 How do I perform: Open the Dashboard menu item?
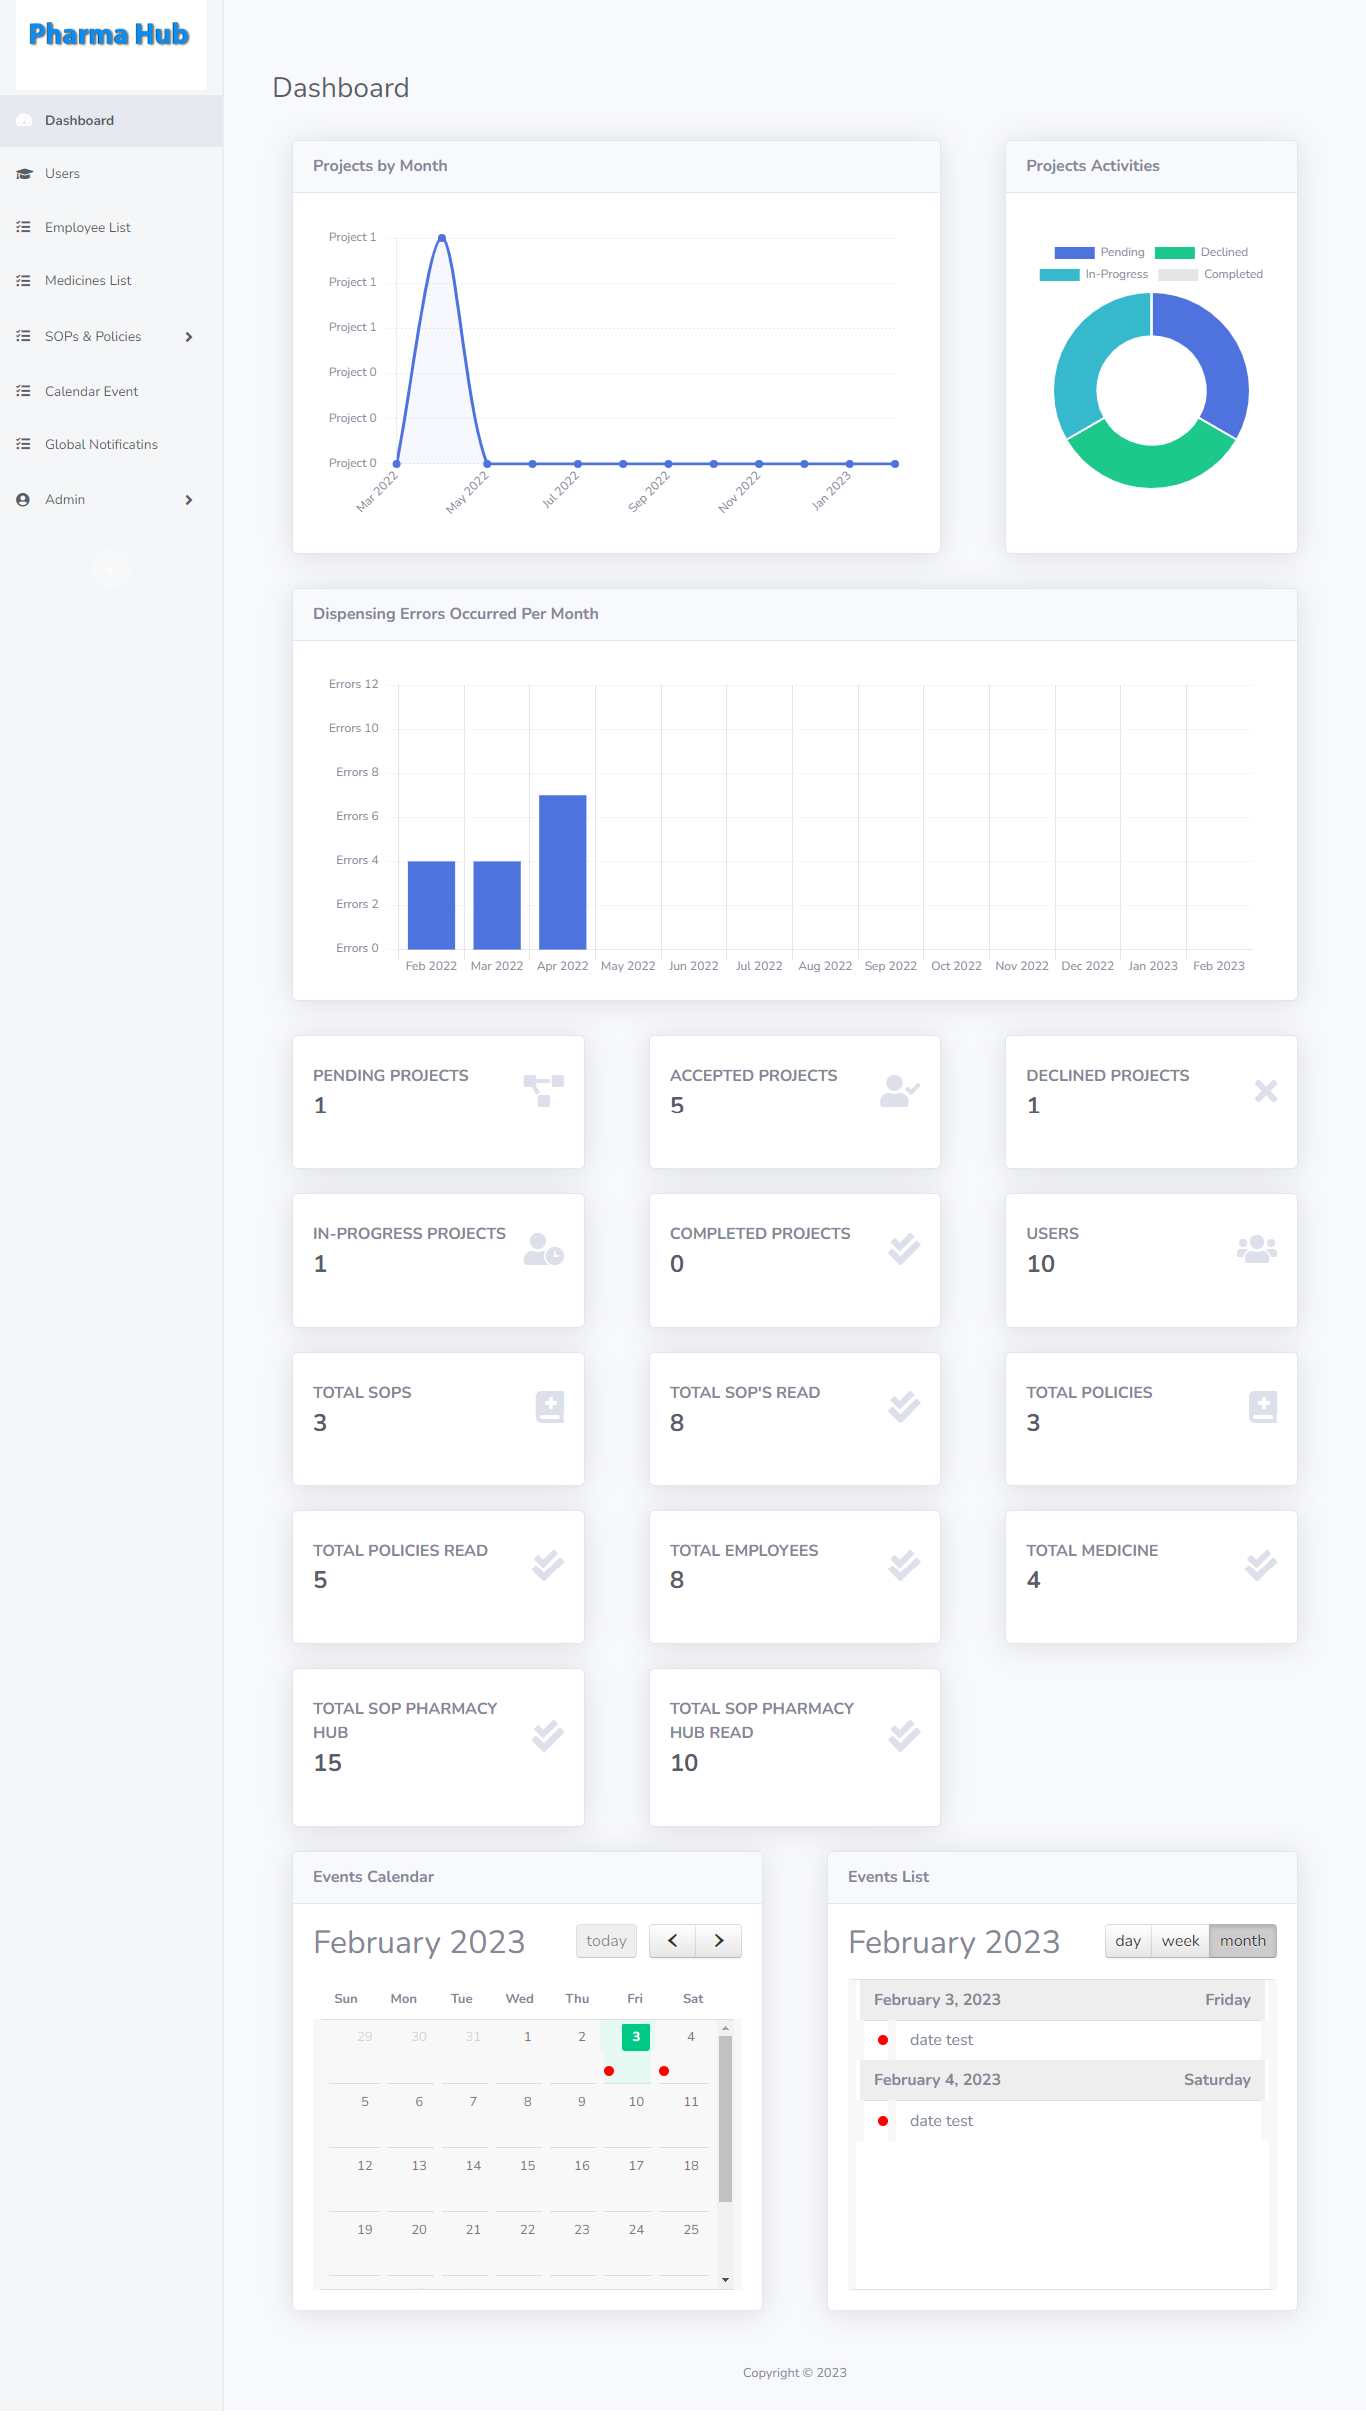point(111,121)
